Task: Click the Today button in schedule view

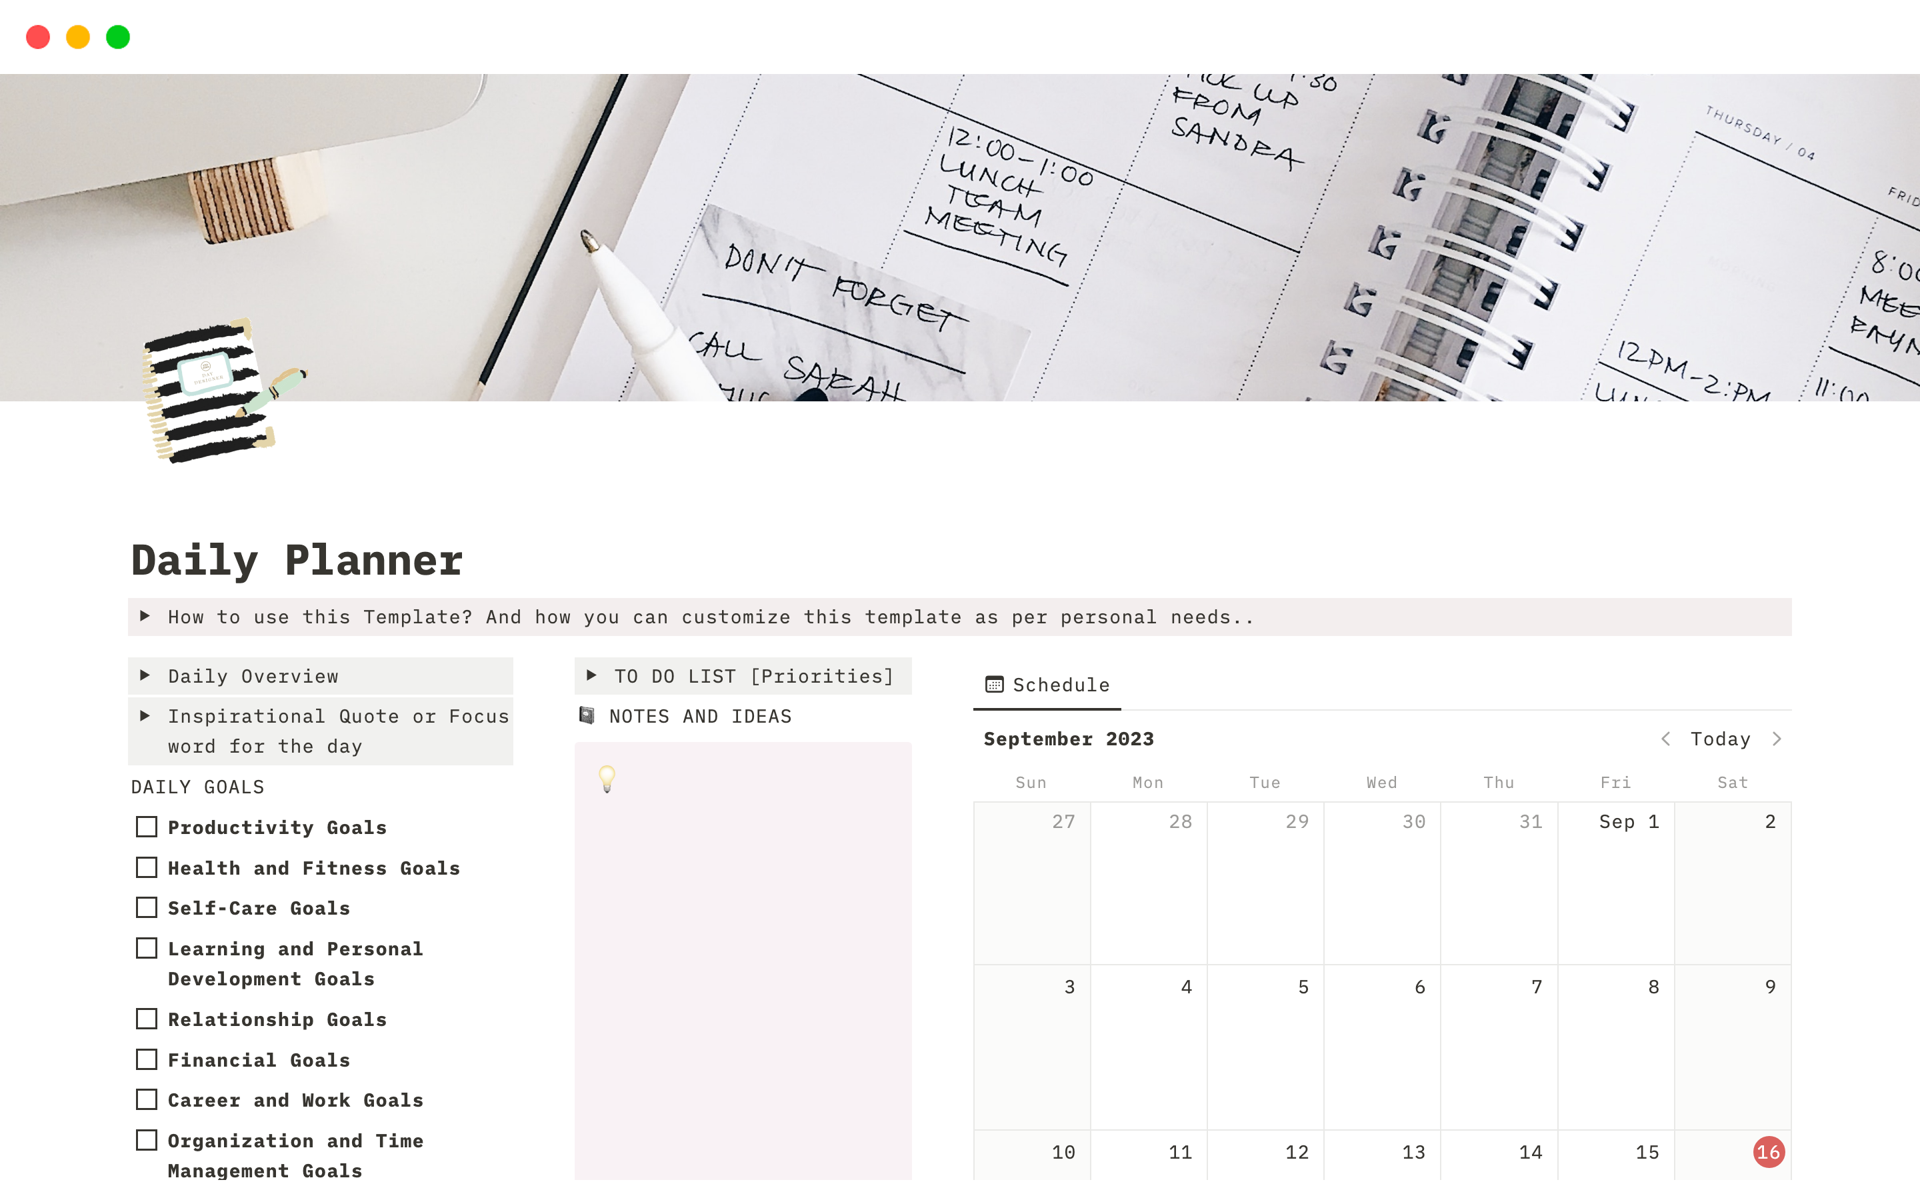Action: 1720,738
